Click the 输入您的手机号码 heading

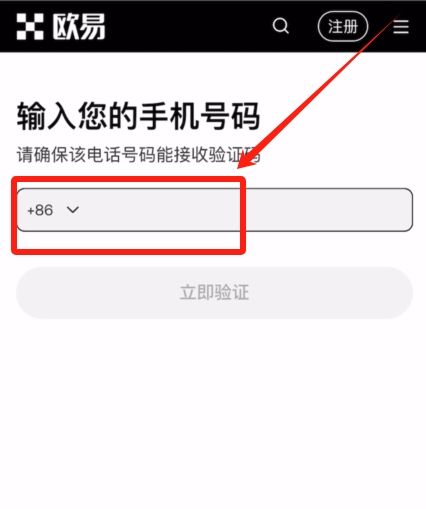(x=138, y=116)
